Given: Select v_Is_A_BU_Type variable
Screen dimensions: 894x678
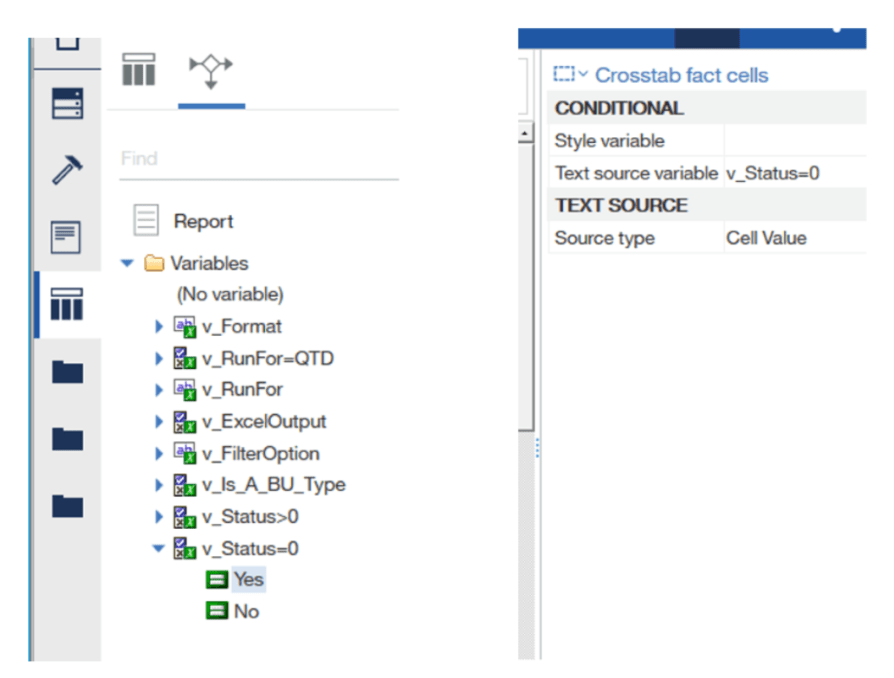Looking at the screenshot, I should point(274,485).
